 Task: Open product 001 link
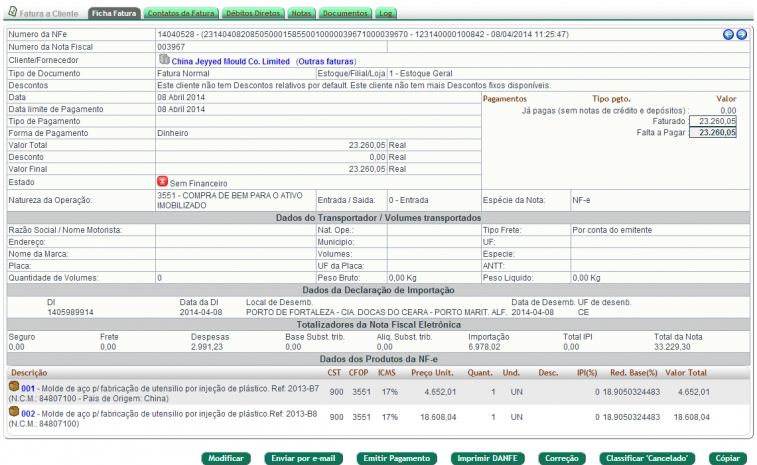pos(28,388)
